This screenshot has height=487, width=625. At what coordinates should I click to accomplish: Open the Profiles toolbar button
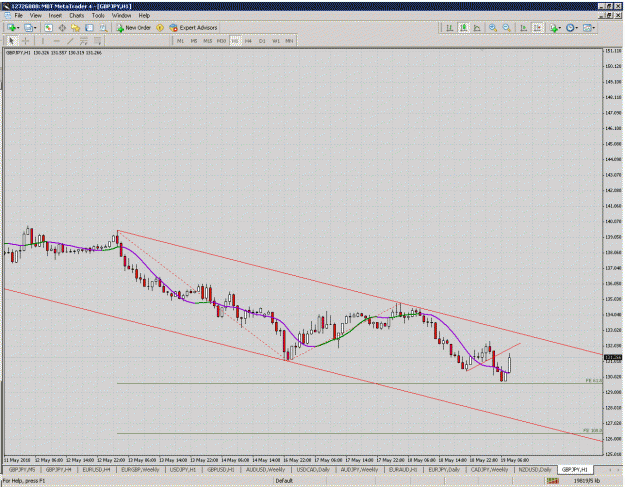[28, 28]
